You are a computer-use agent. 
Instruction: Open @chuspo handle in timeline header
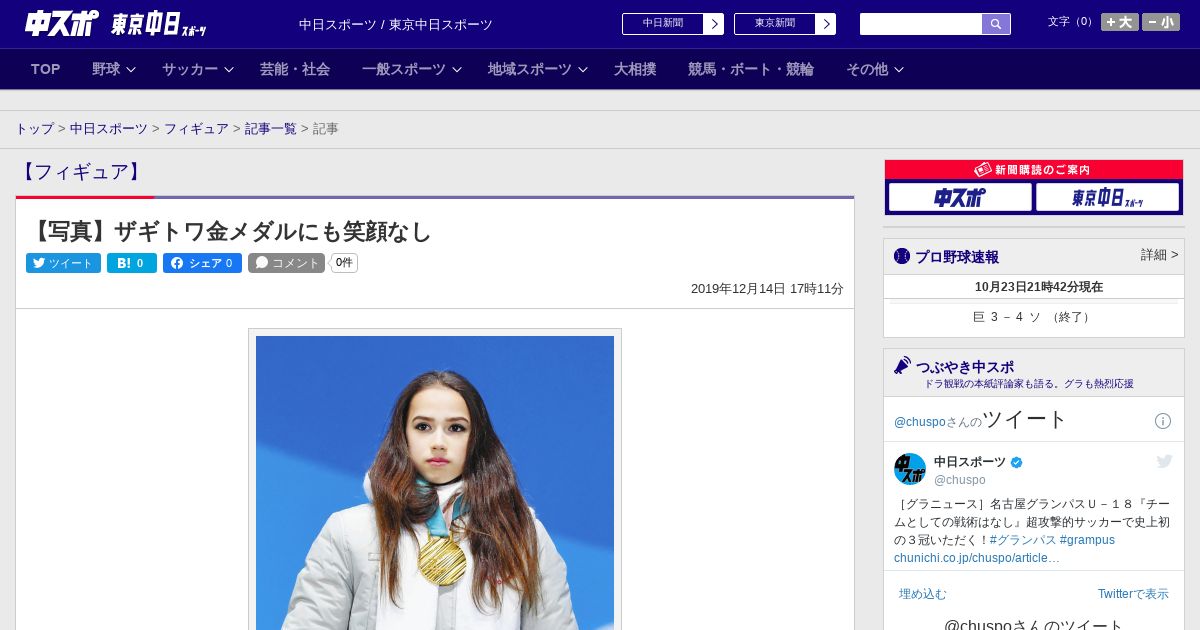tap(920, 422)
